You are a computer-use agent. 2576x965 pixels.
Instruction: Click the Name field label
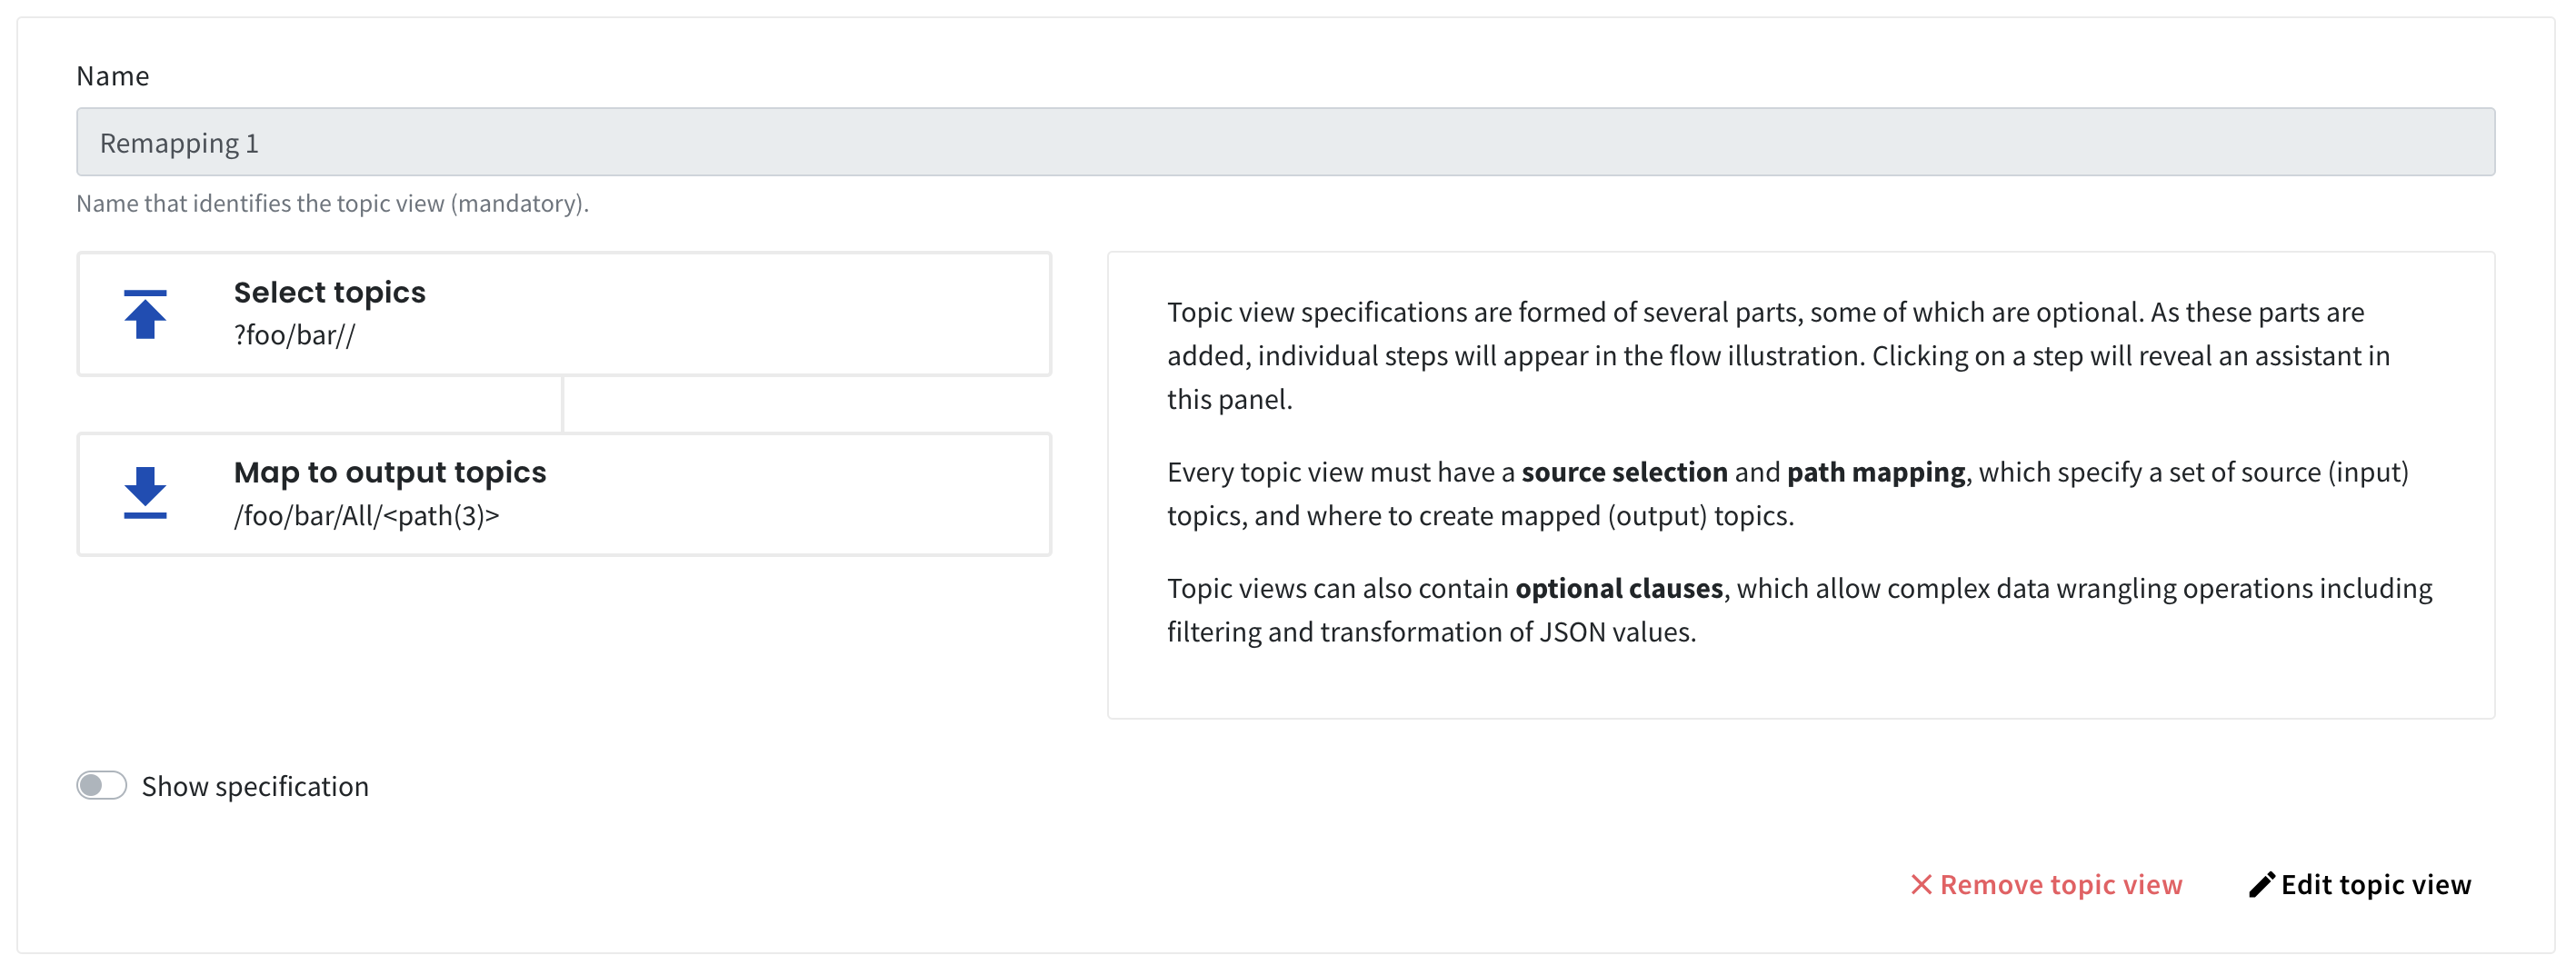point(113,76)
